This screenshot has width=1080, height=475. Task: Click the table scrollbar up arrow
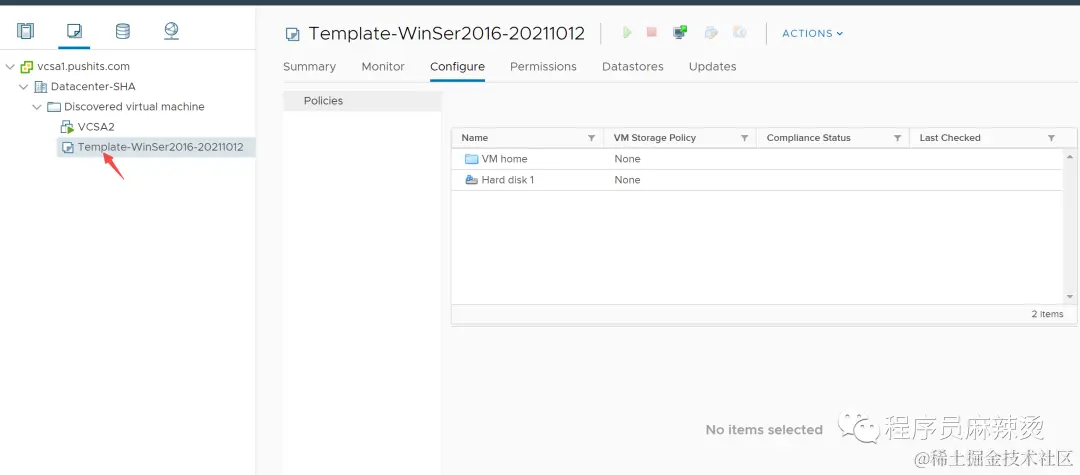[x=1070, y=157]
